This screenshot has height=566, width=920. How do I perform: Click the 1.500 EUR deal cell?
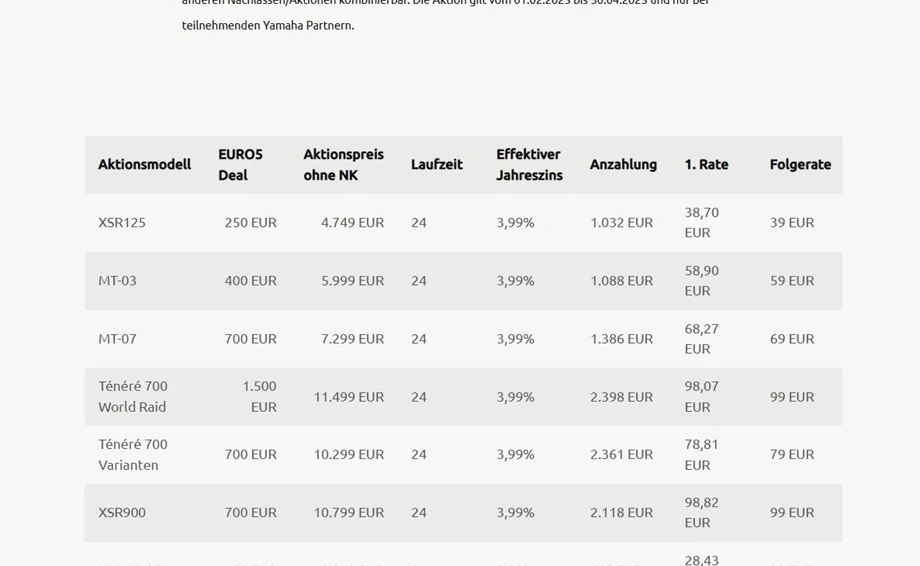260,396
